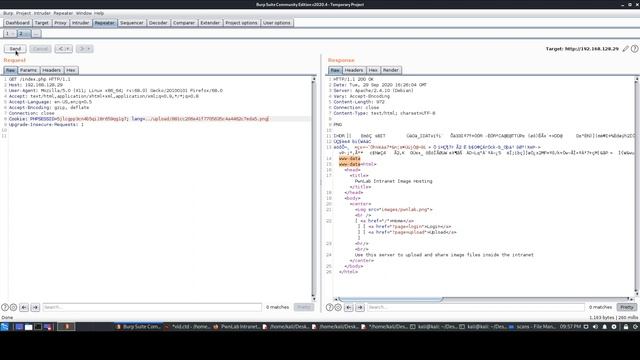Open the taskbar notifications bell icon

click(604, 327)
